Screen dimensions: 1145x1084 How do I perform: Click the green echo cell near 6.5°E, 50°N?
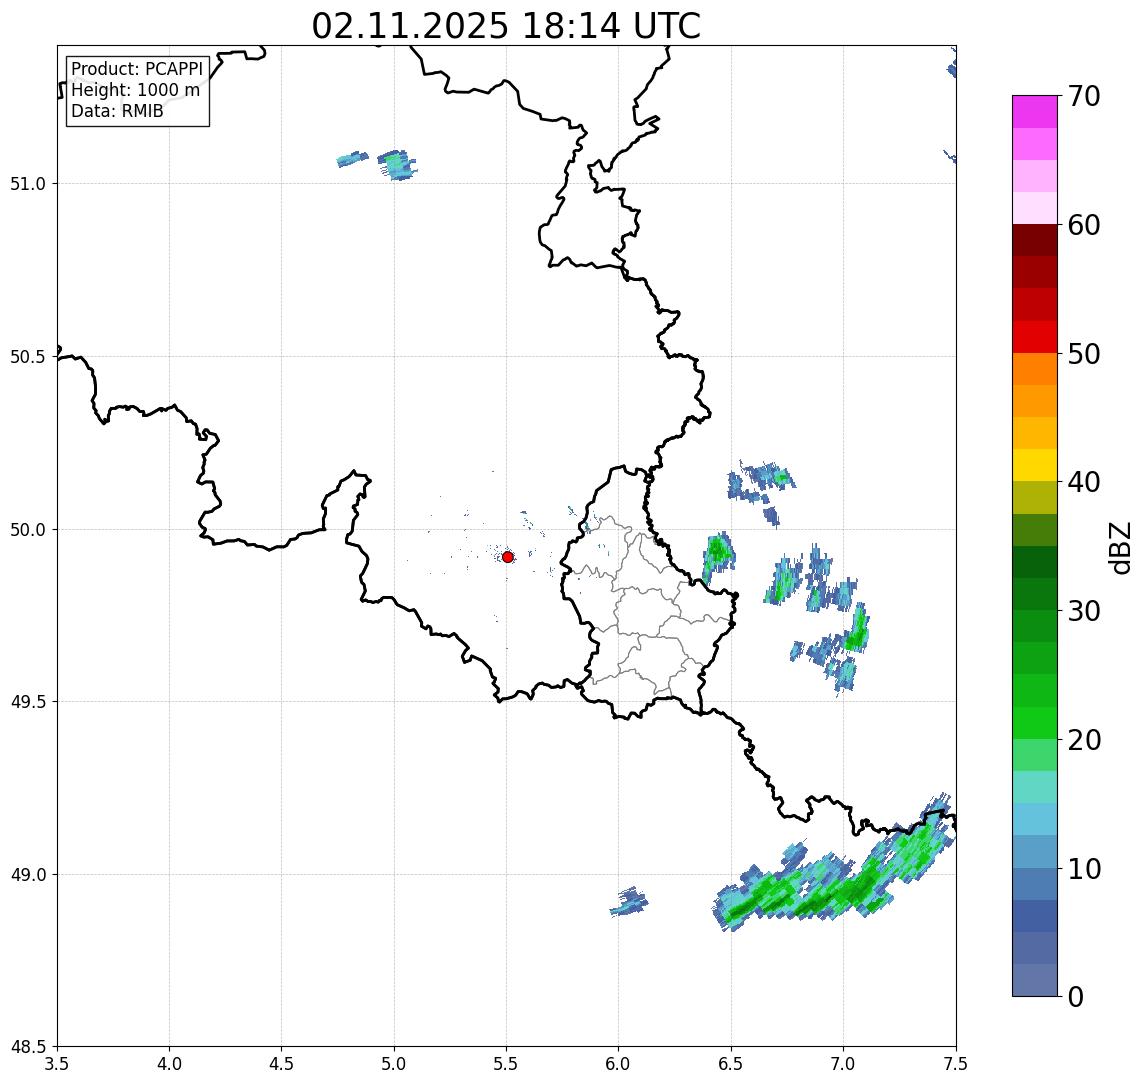click(x=718, y=552)
